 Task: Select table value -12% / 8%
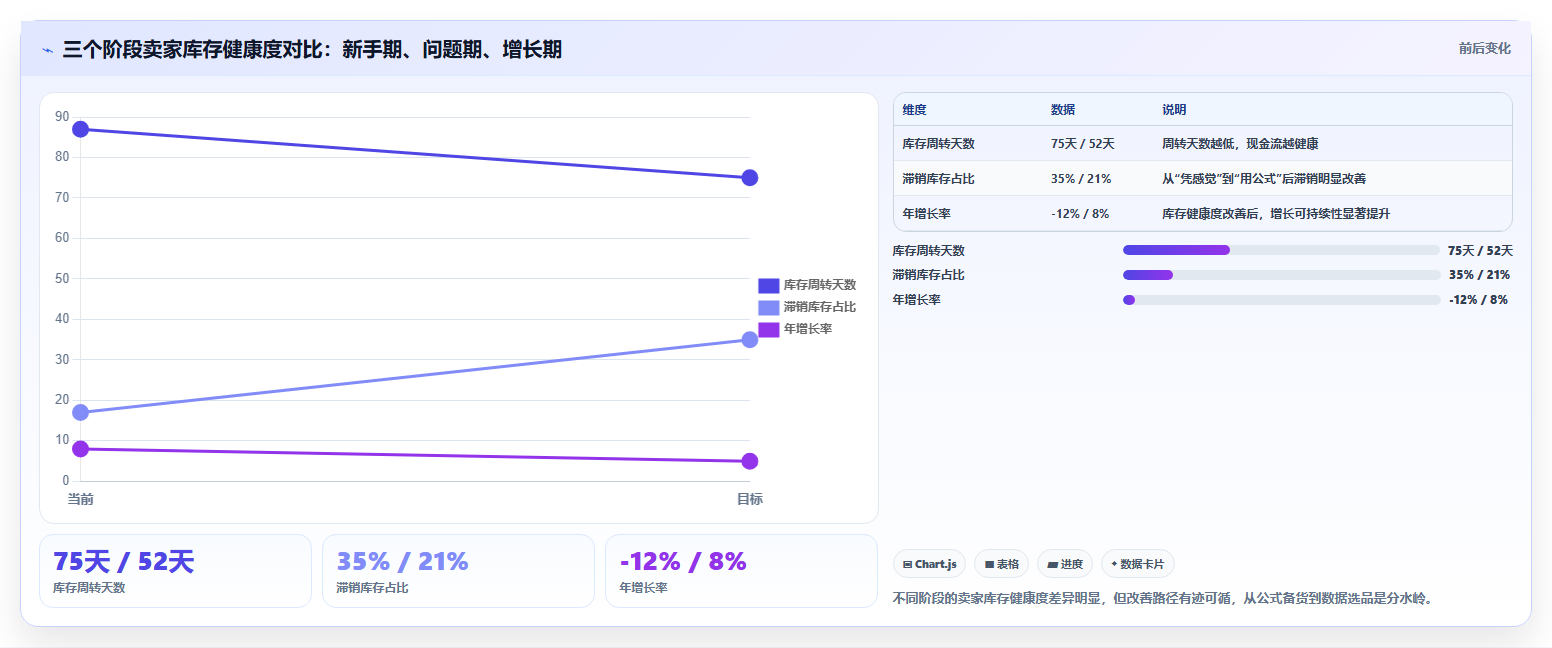(1080, 214)
